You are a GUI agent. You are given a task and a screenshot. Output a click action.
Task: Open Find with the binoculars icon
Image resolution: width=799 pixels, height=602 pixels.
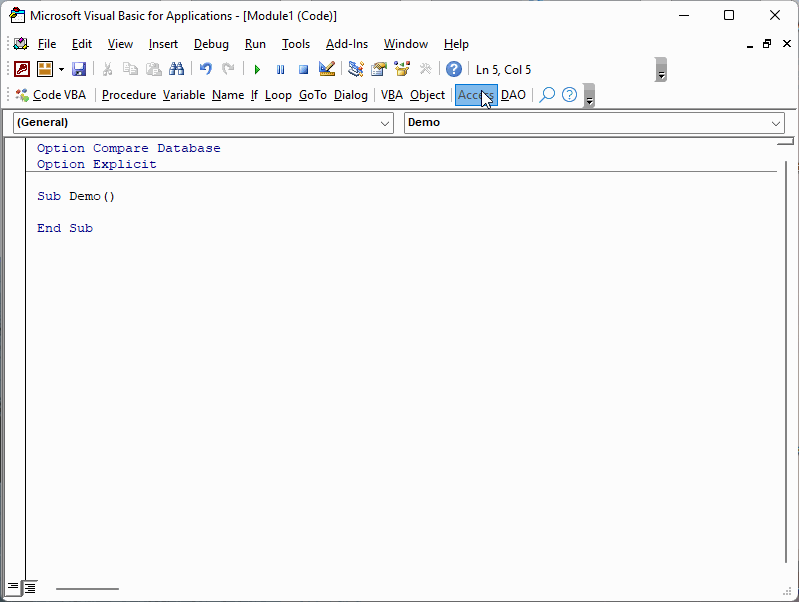pyautogui.click(x=177, y=69)
